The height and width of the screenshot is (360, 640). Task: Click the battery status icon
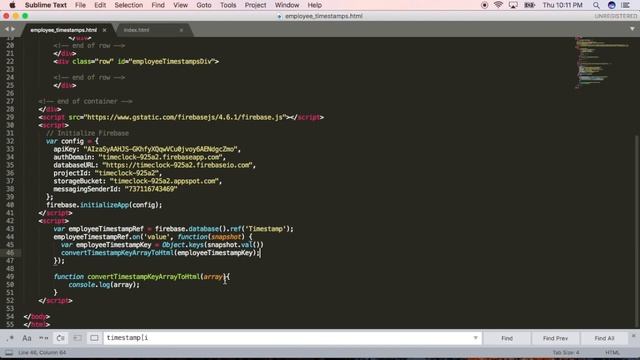(x=529, y=5)
